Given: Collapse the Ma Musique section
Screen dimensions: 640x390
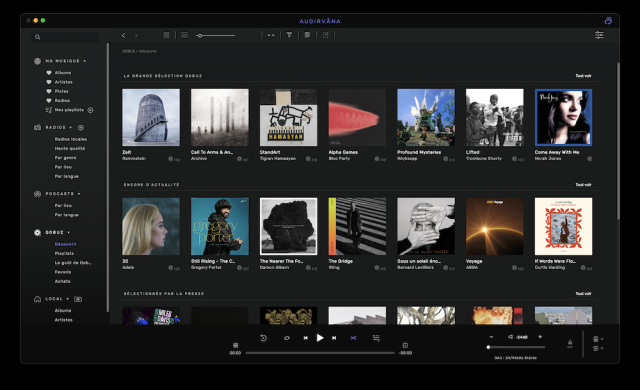Looking at the screenshot, I should click(85, 61).
